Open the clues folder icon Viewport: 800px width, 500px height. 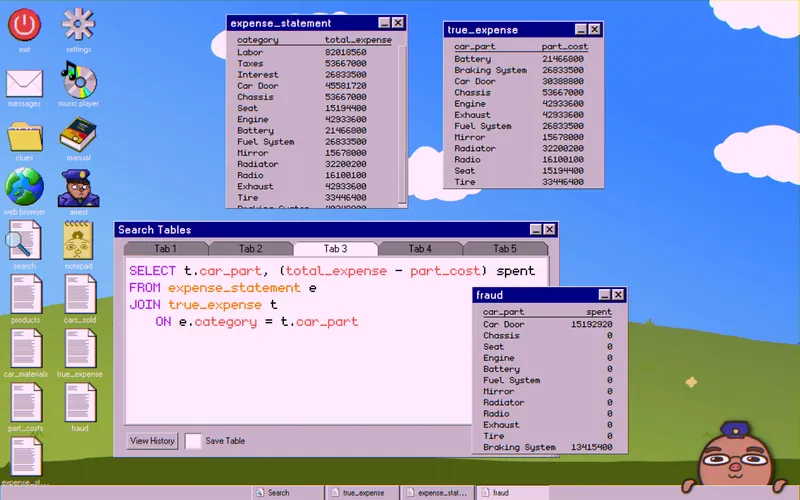[x=24, y=136]
